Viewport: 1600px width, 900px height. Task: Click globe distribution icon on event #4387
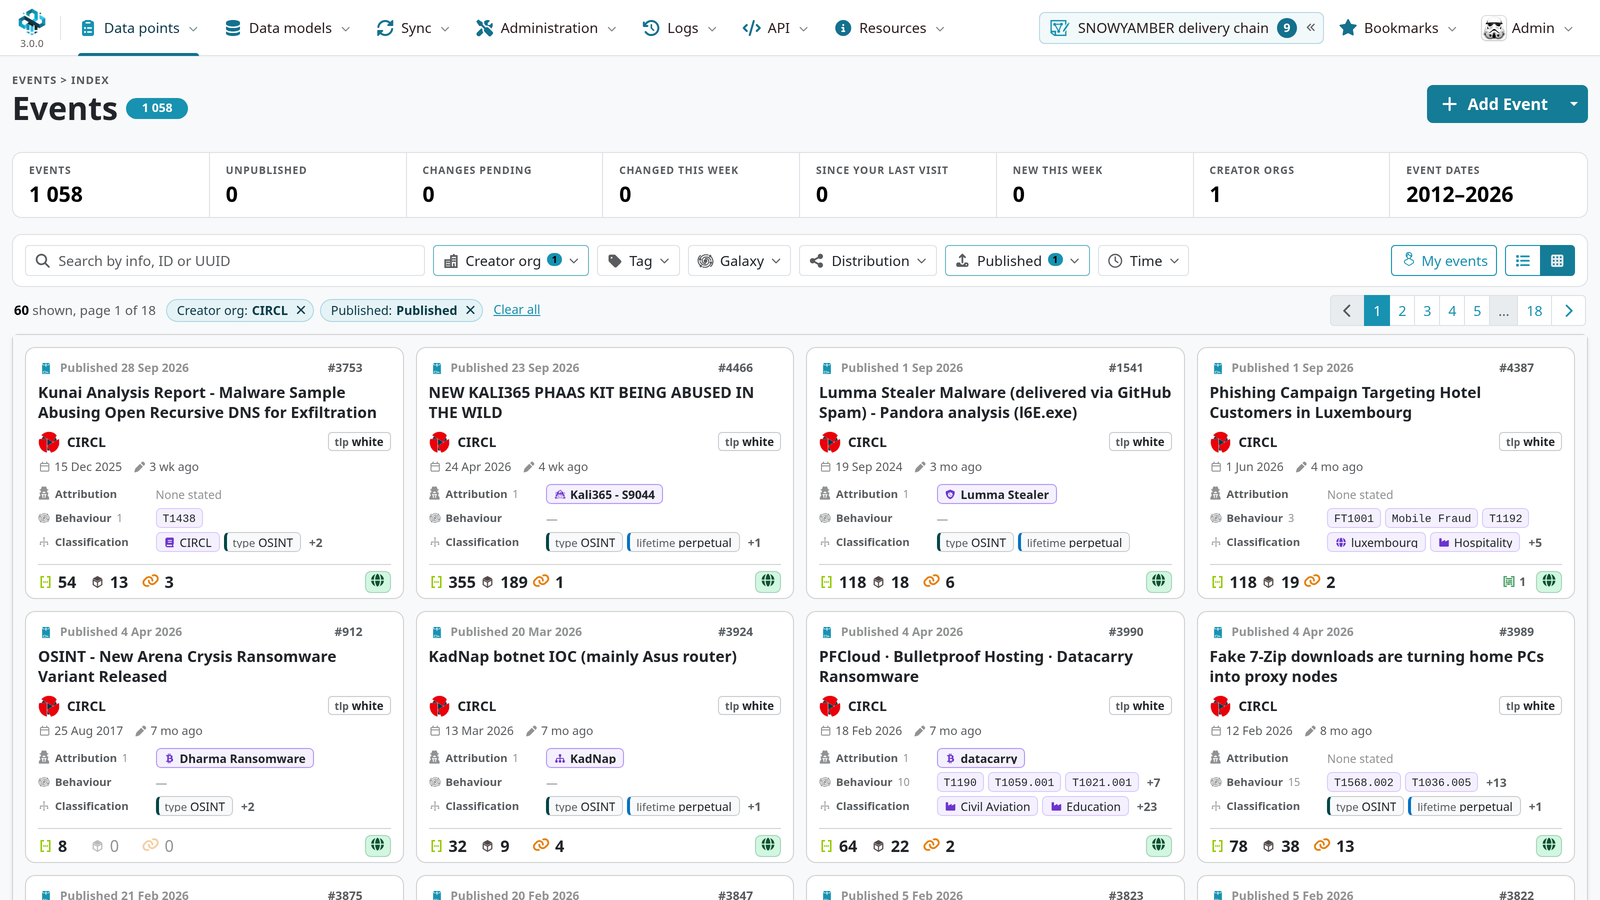(x=1549, y=581)
